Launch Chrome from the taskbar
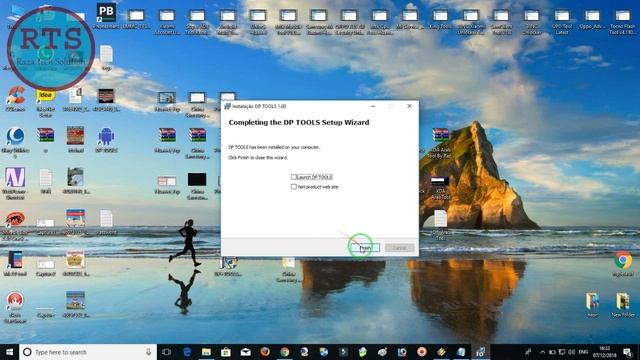The height and width of the screenshot is (360, 640). click(x=284, y=352)
